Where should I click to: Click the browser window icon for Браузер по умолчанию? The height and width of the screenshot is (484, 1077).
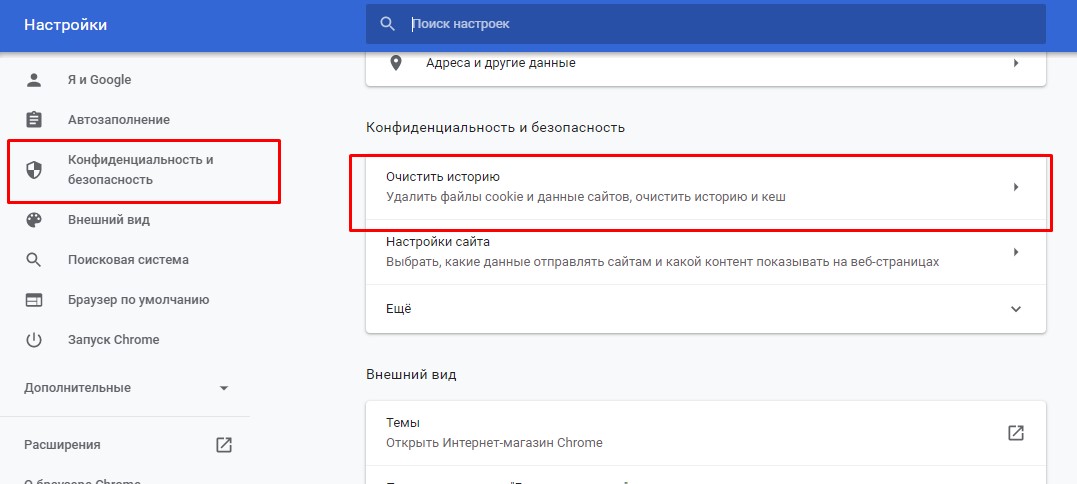tap(34, 300)
